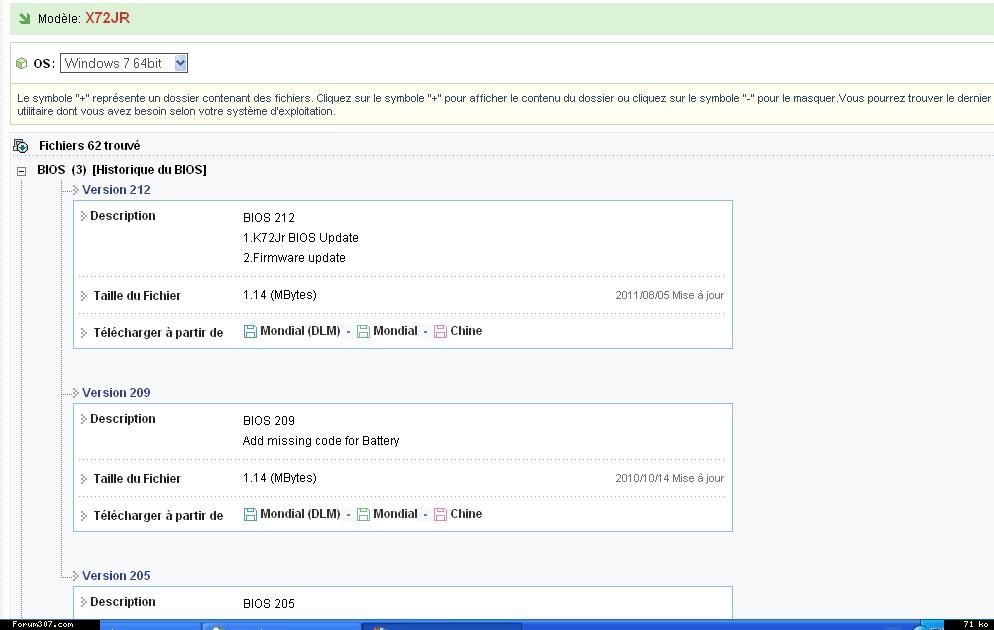Click the green cube icon beside OS label
994x630 pixels.
22,63
